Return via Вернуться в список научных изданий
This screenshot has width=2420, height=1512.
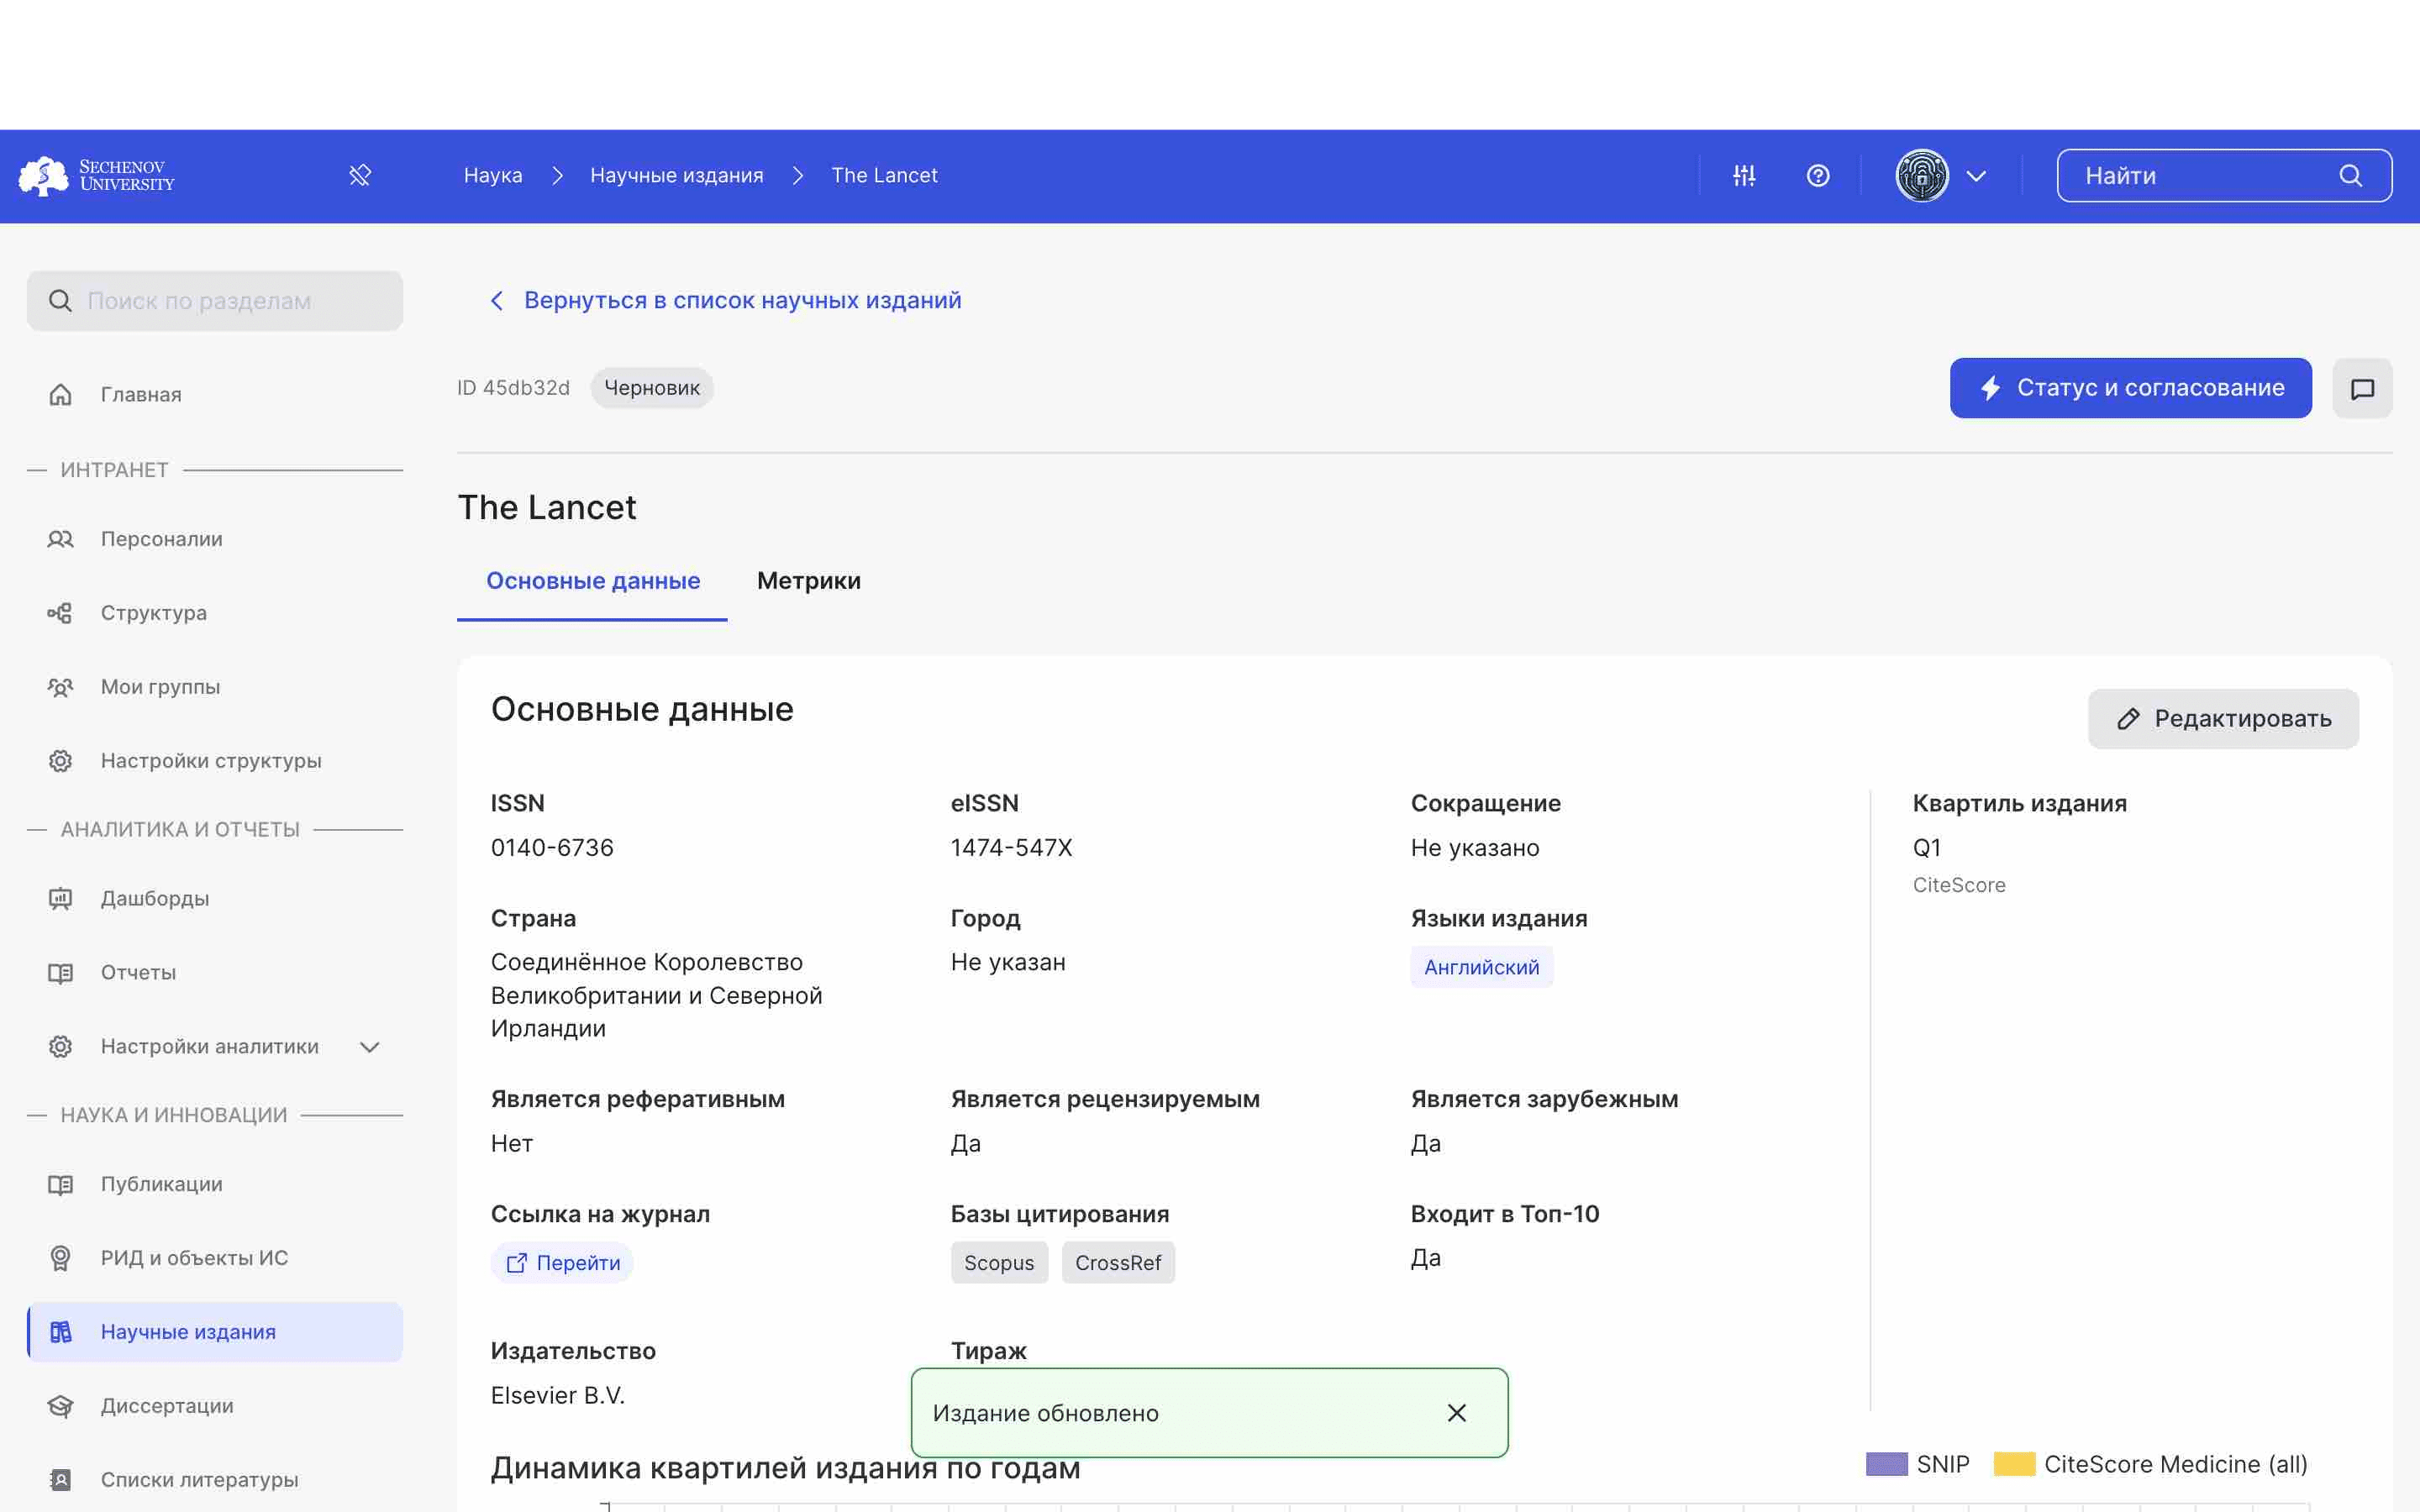click(742, 300)
